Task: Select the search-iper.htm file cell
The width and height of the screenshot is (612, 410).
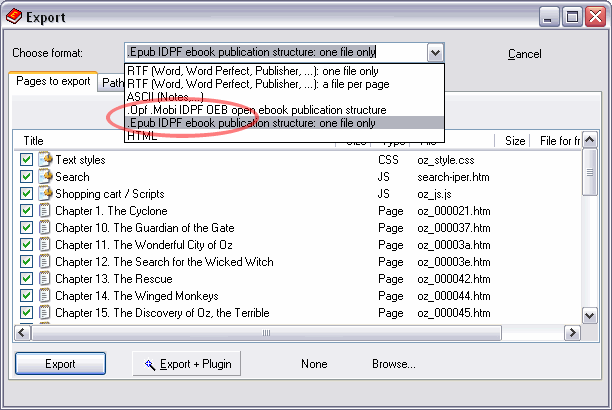Action: [x=453, y=177]
